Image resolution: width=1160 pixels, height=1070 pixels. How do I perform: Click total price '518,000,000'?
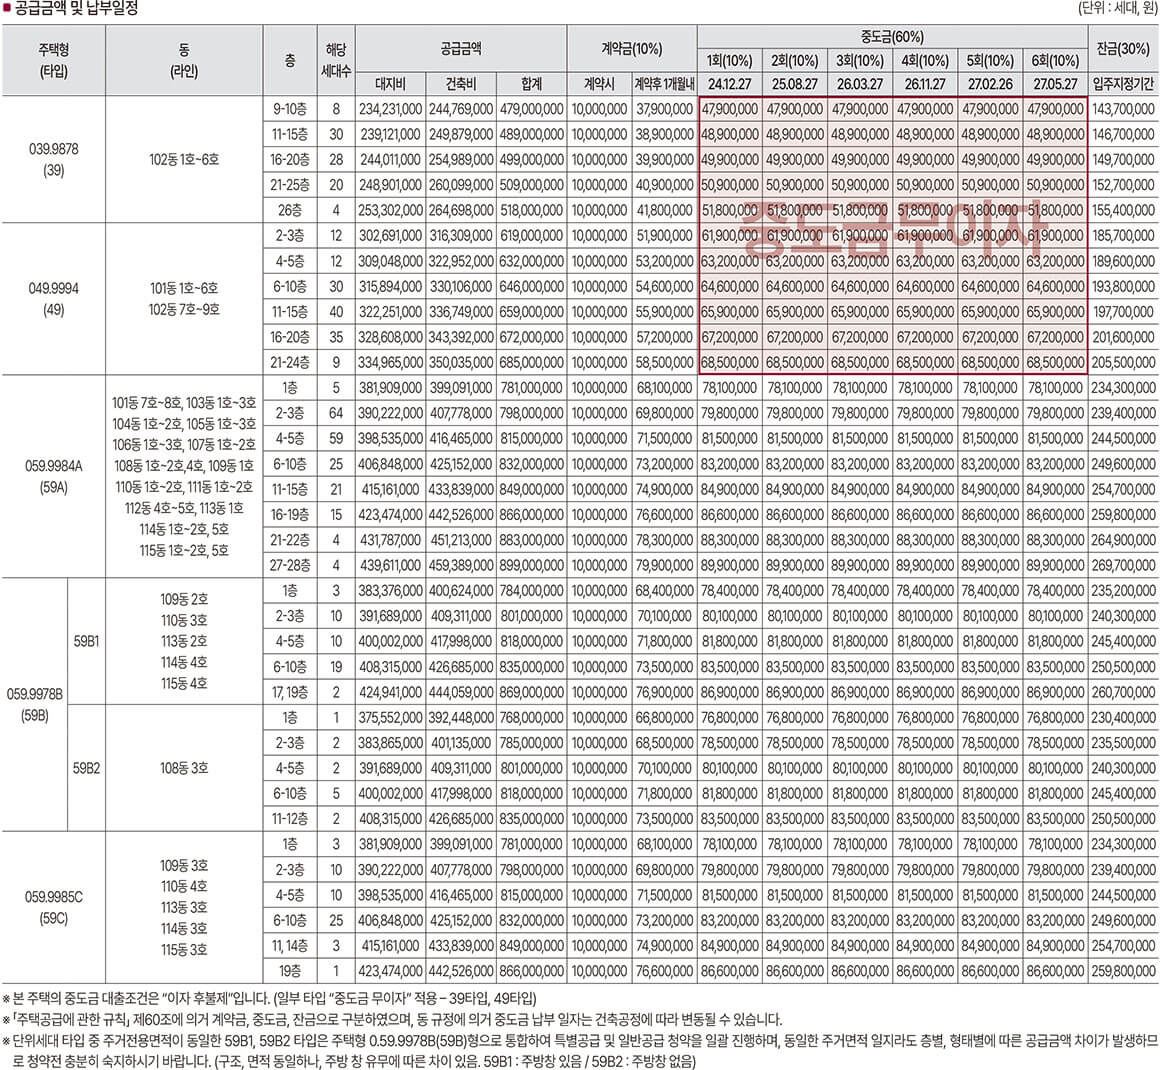tap(531, 210)
